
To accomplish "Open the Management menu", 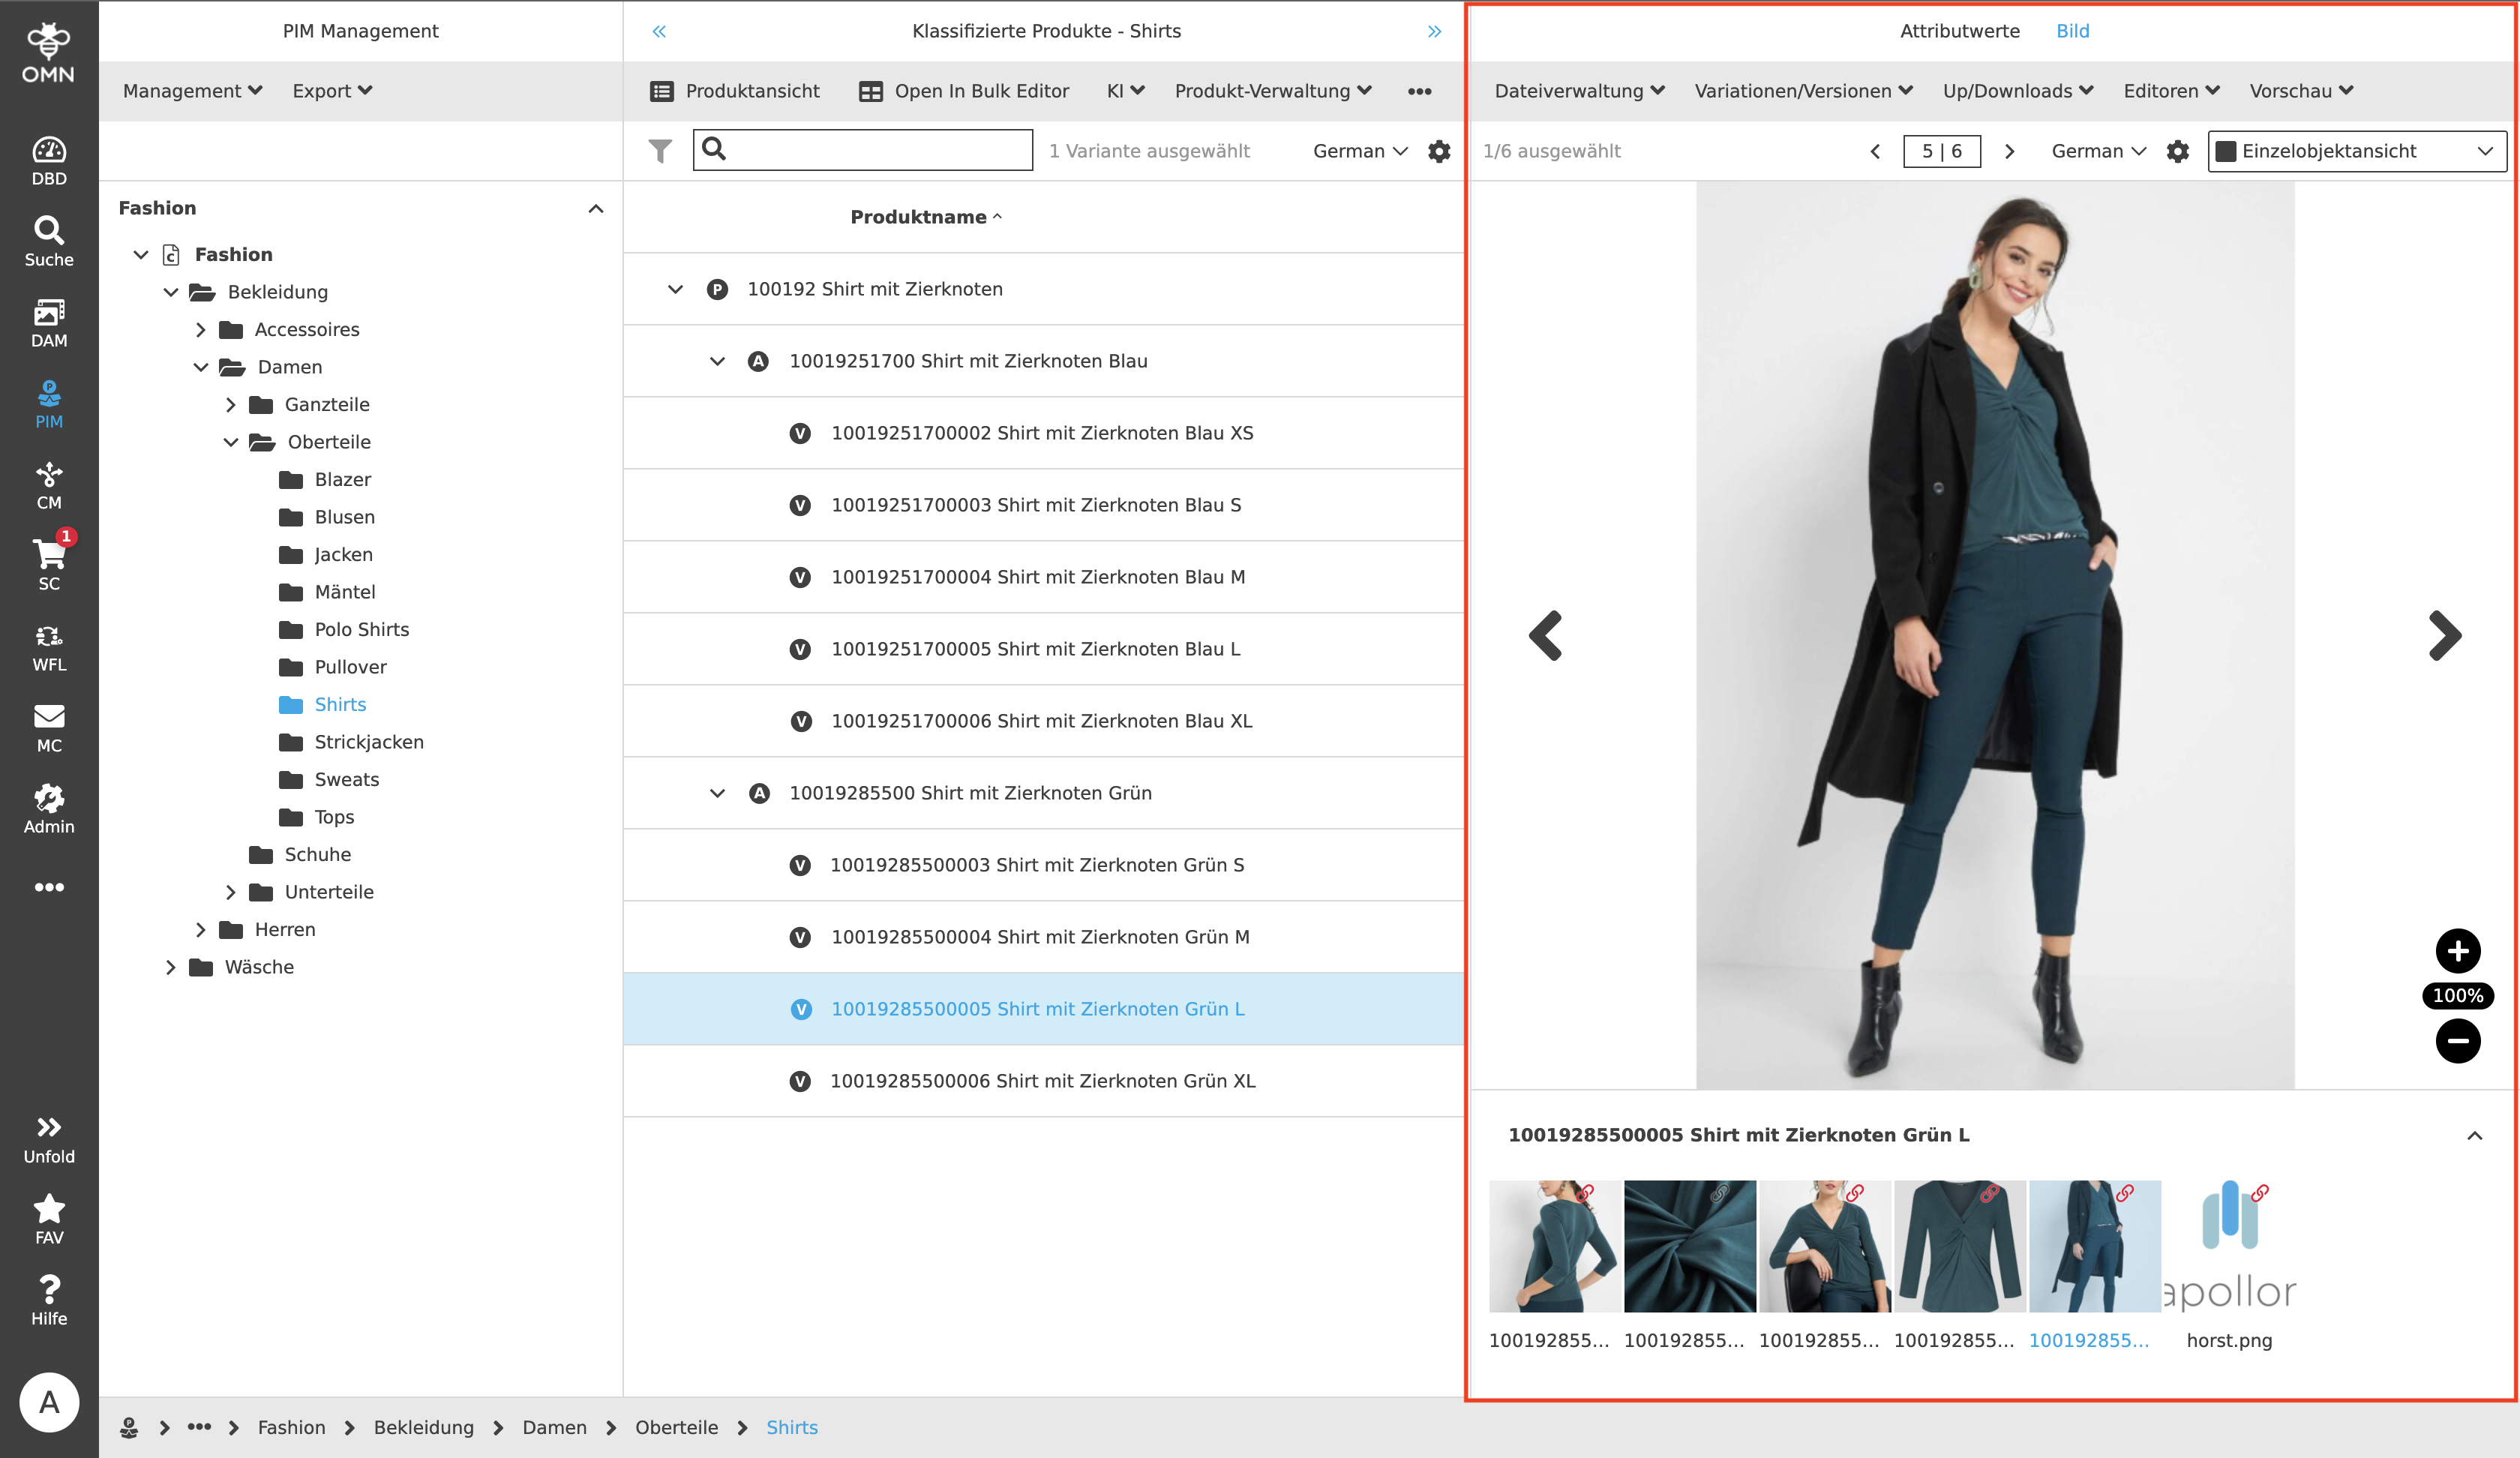I will coord(192,90).
